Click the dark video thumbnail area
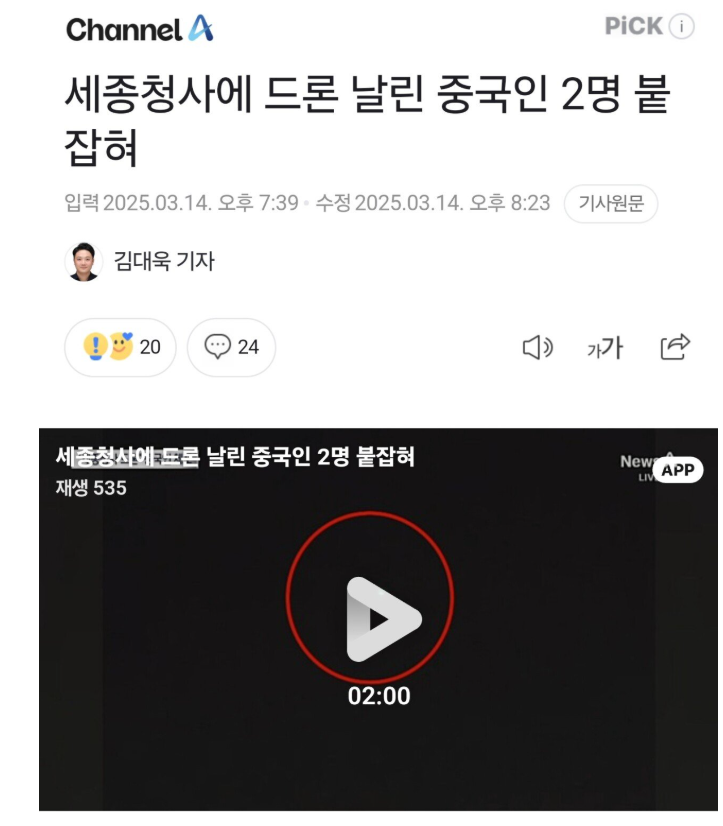Image resolution: width=723 pixels, height=826 pixels. pos(378,619)
